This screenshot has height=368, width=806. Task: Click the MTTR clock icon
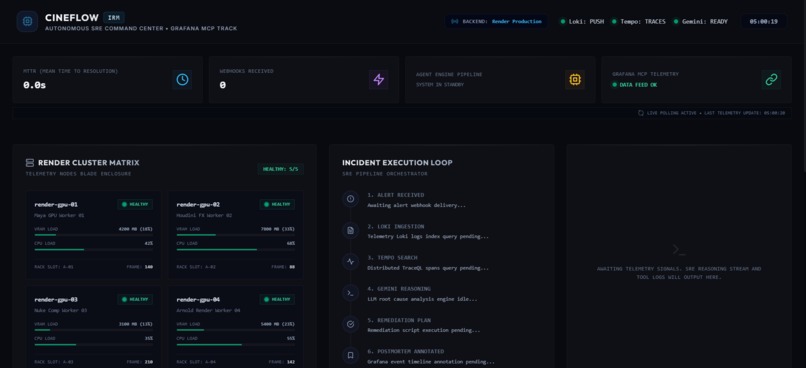(x=182, y=80)
